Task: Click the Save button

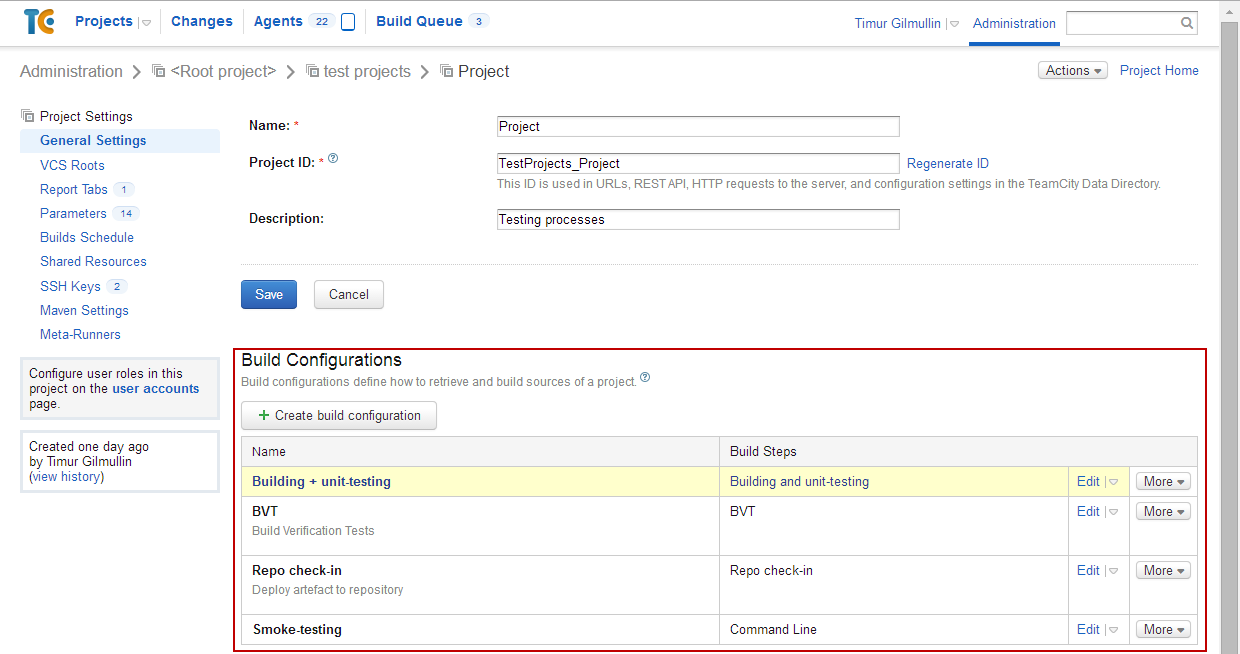Action: coord(269,294)
